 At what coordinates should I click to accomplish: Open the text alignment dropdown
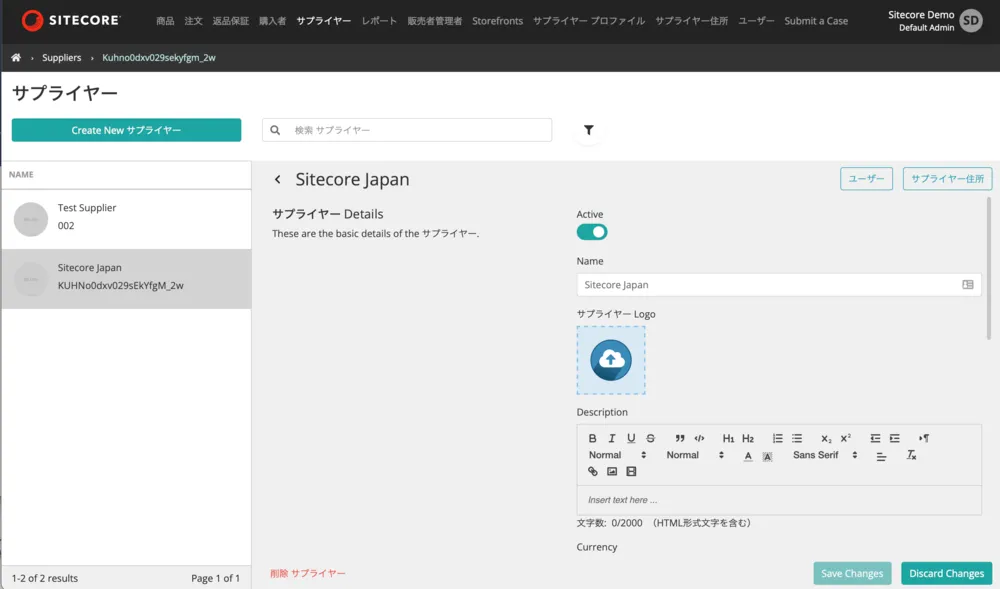881,456
